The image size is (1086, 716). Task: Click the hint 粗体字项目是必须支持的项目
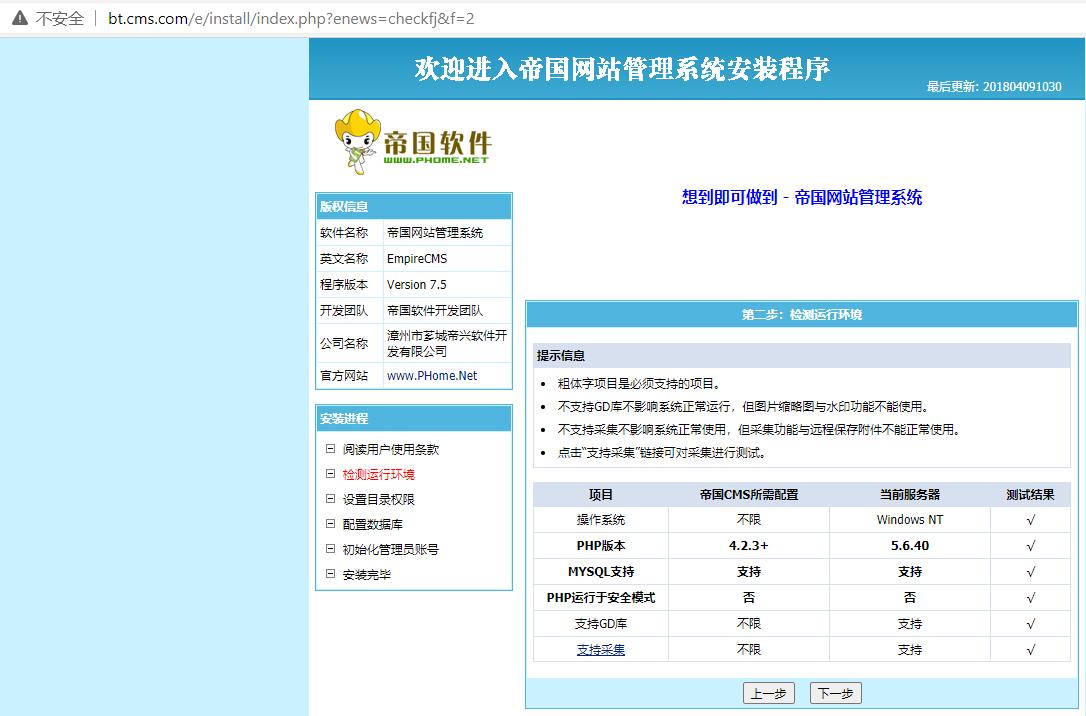coord(640,384)
